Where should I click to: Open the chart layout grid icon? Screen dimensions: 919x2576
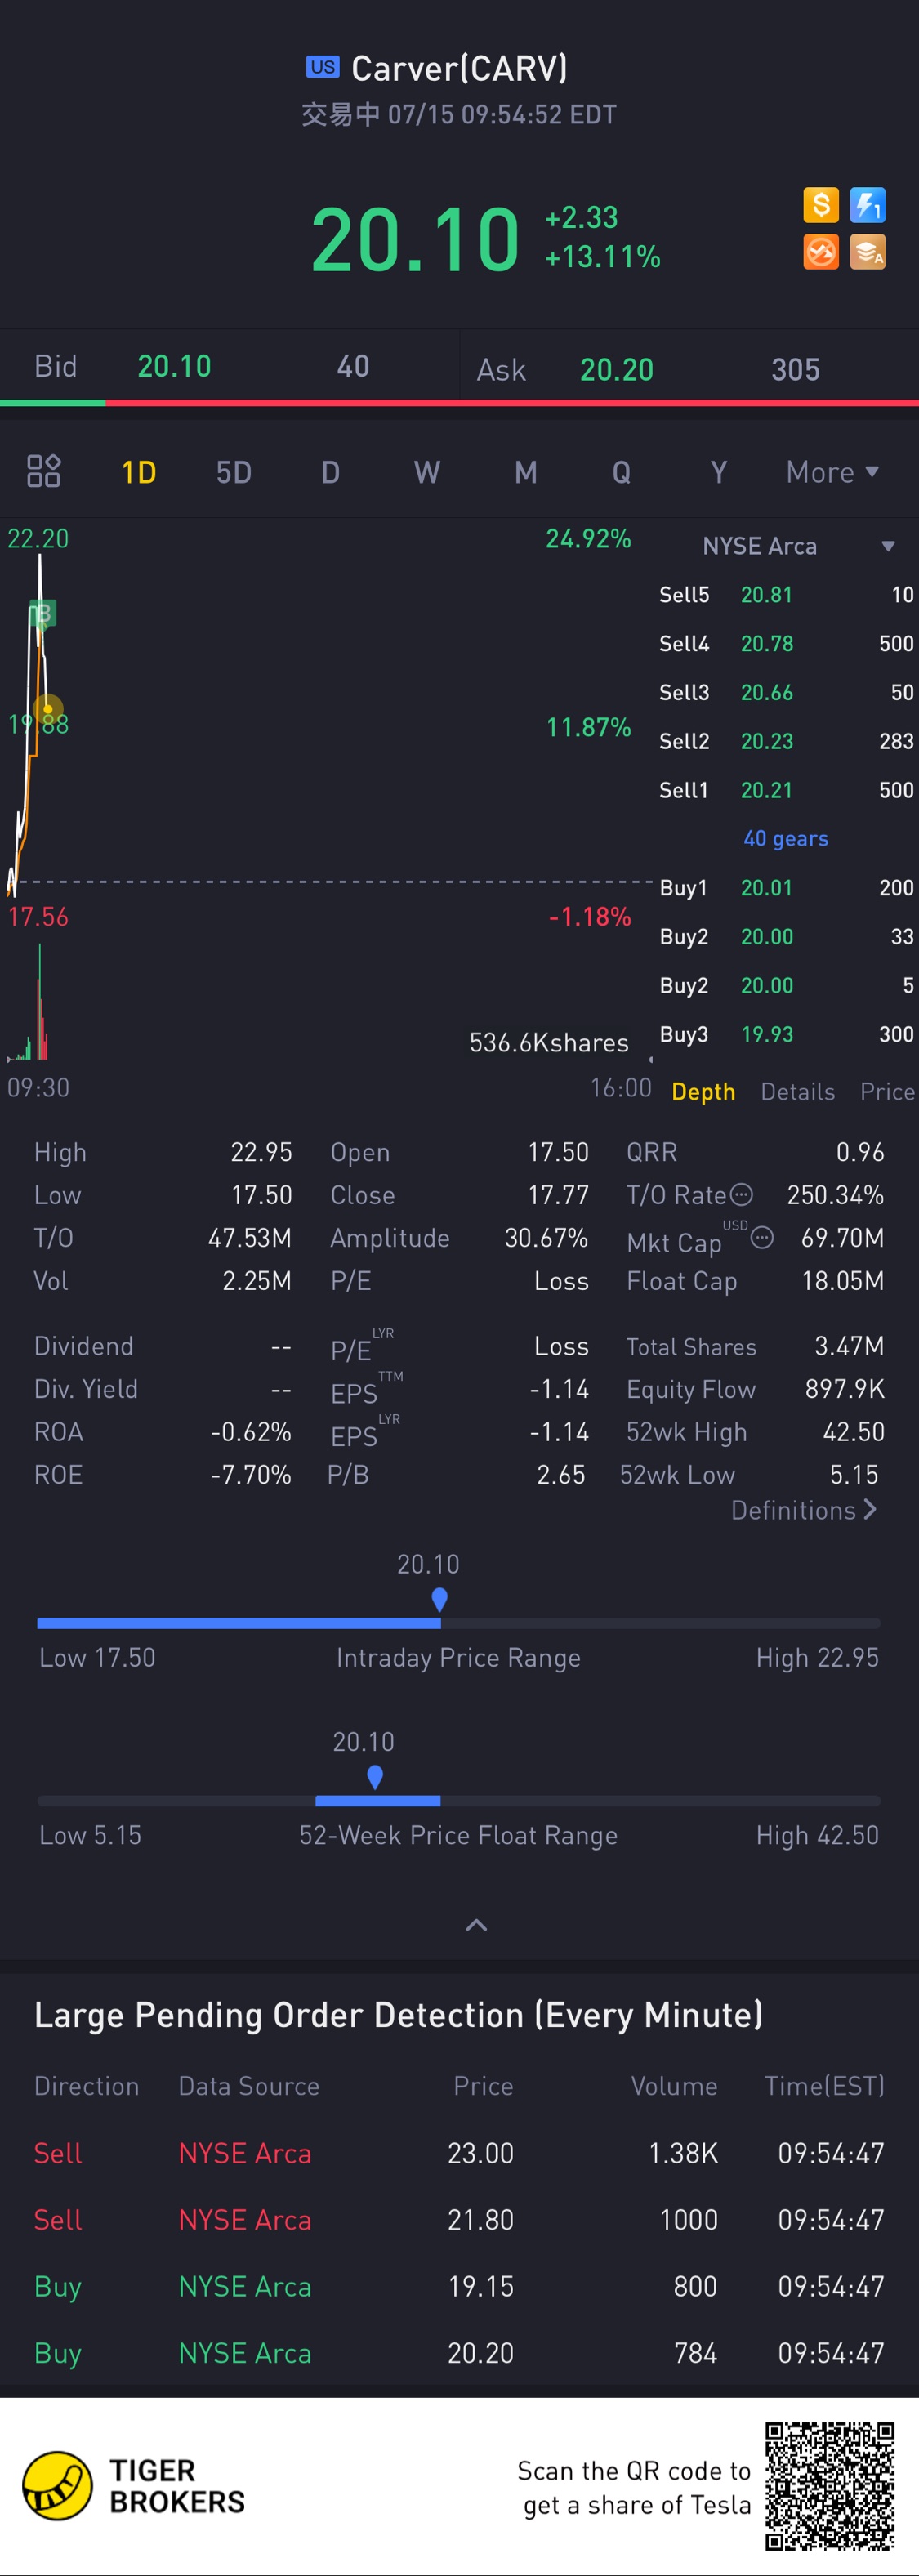coord(44,471)
